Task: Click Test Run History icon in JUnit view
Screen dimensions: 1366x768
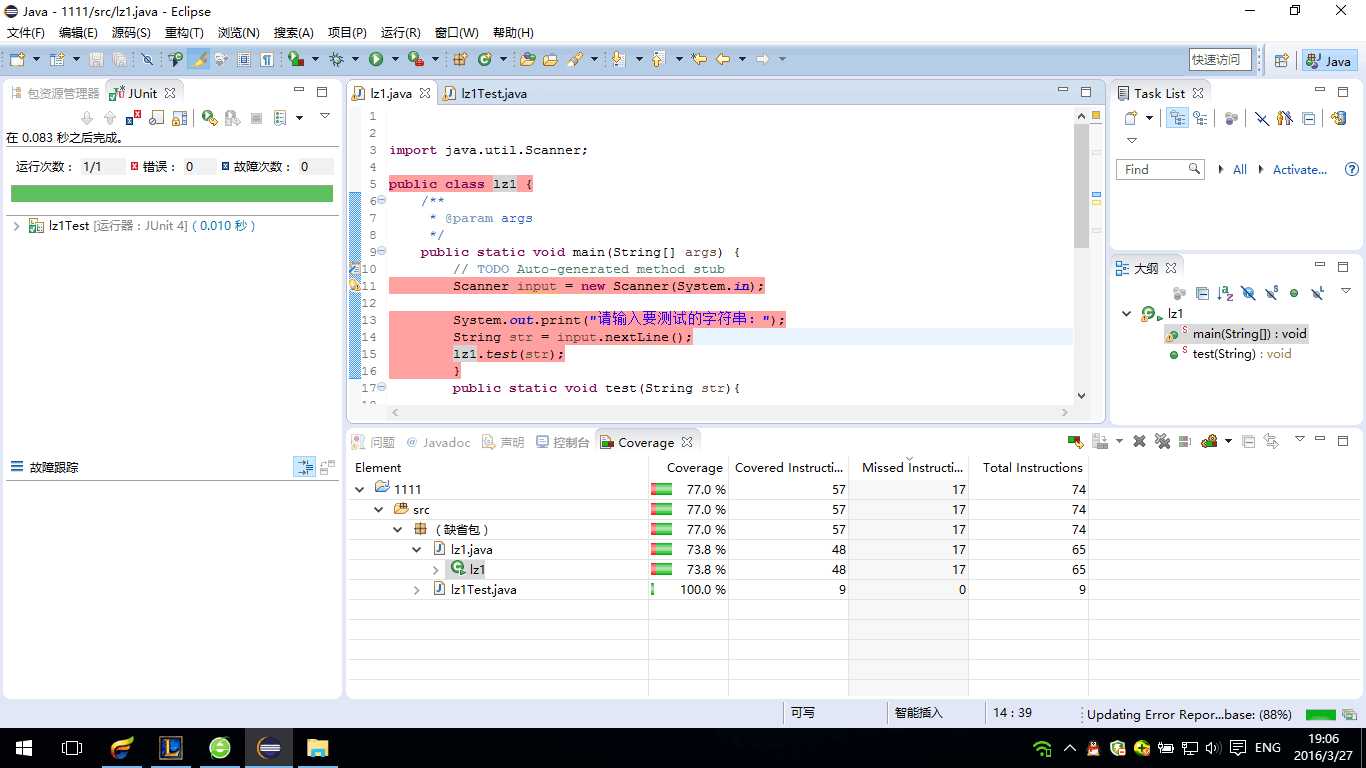Action: click(x=280, y=118)
